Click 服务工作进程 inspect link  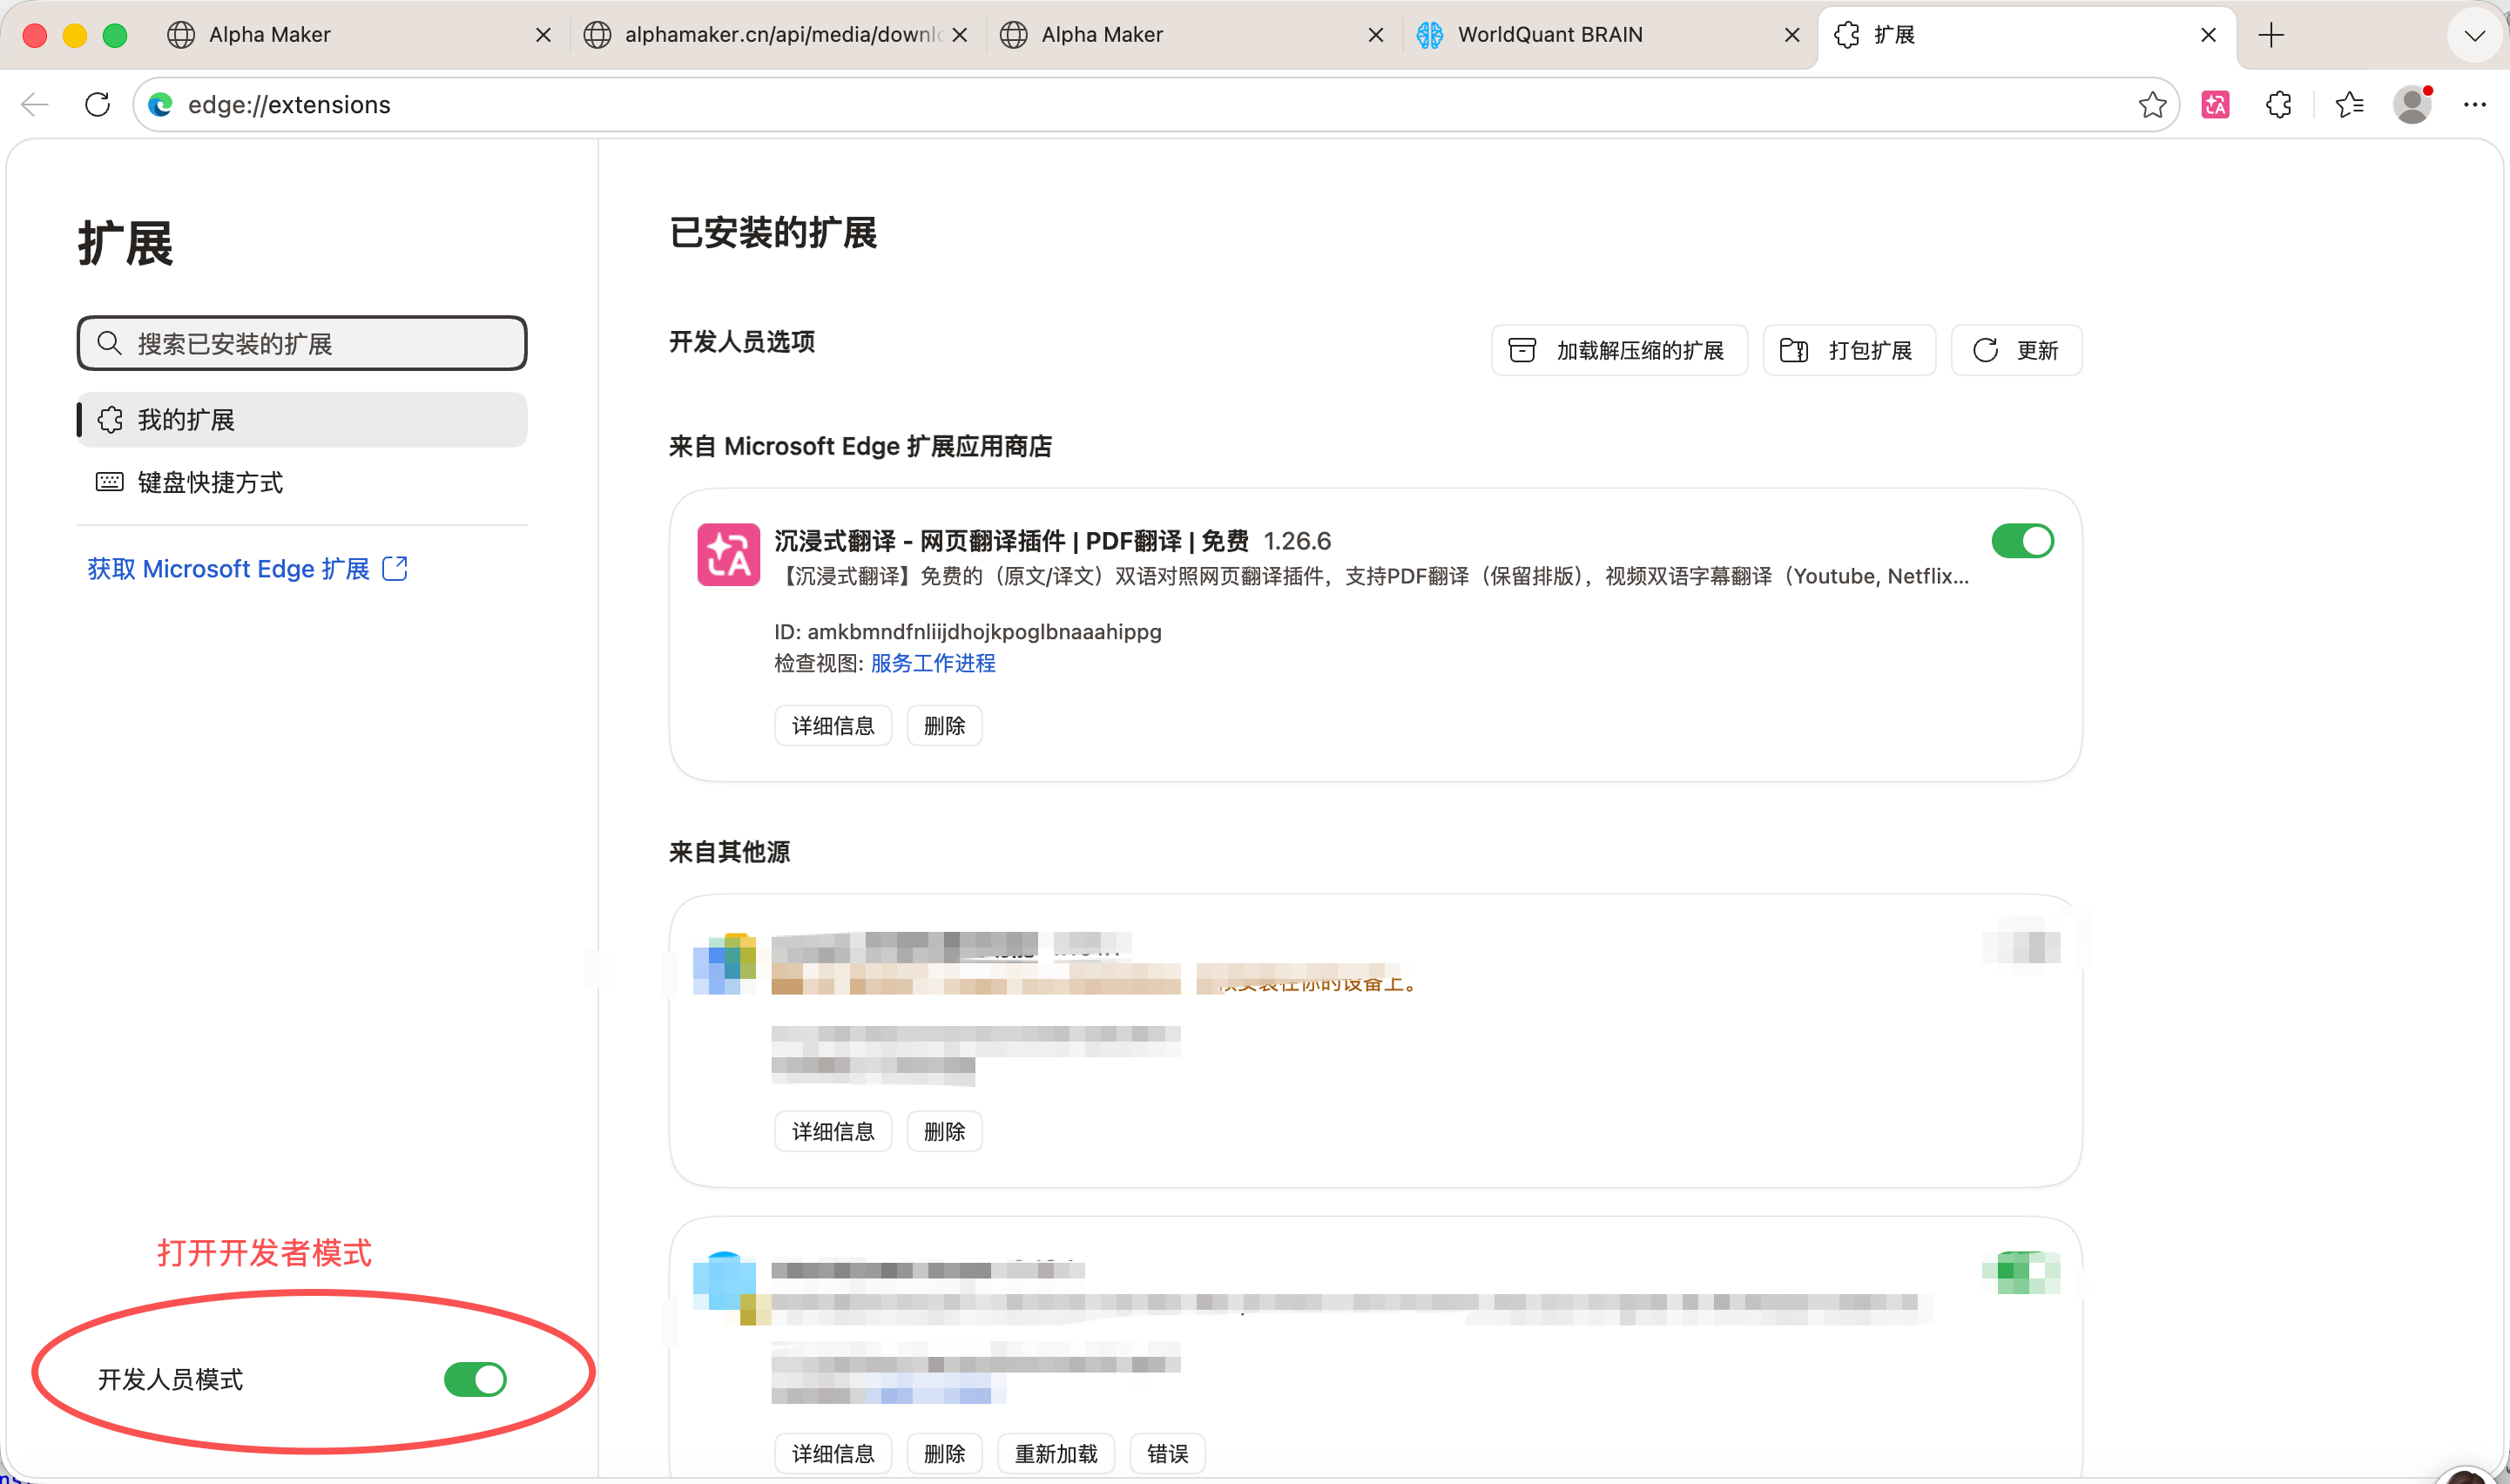(932, 663)
